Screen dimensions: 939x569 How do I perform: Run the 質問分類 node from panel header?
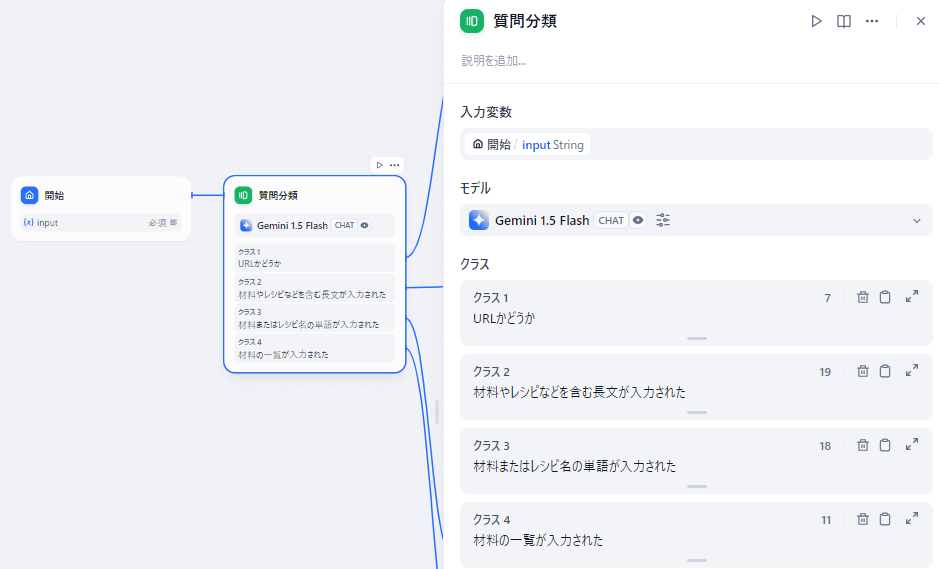coord(816,21)
